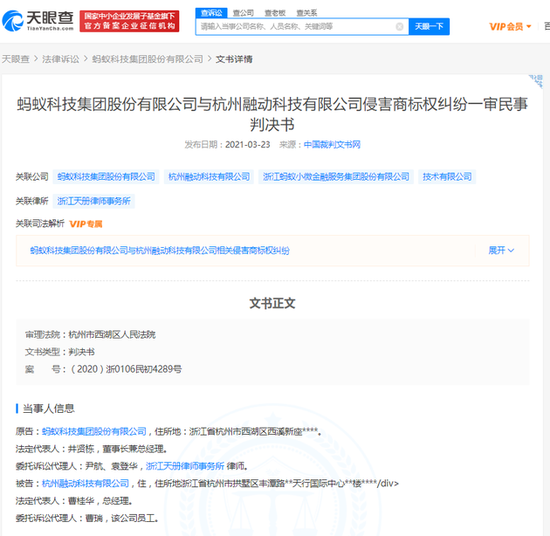550x536 pixels.
Task: Select the 查公司 search tab
Action: pyautogui.click(x=243, y=13)
